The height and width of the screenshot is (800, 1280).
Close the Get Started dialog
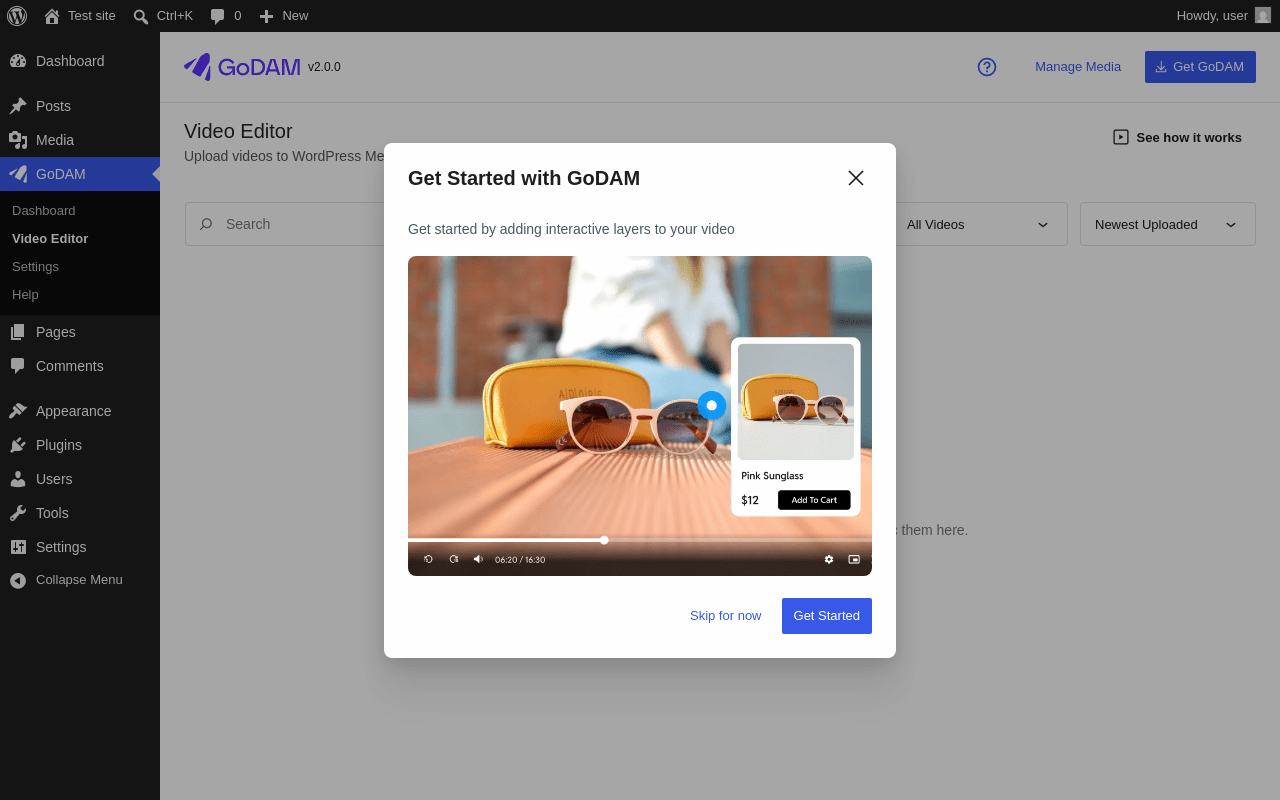pos(856,178)
